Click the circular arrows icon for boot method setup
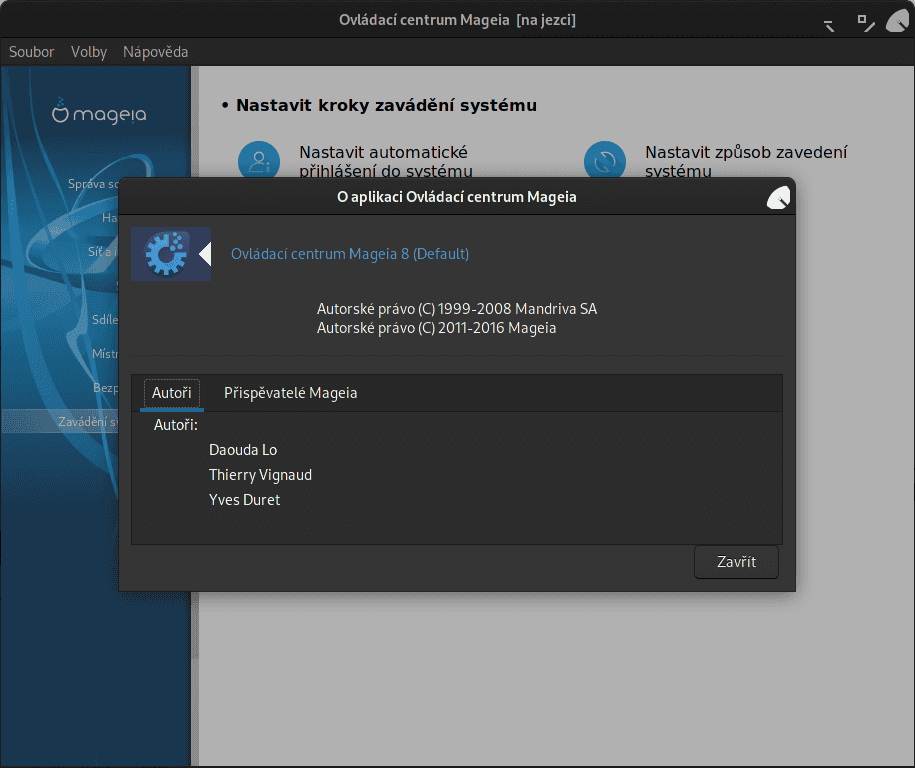Viewport: 915px width, 768px height. (605, 160)
